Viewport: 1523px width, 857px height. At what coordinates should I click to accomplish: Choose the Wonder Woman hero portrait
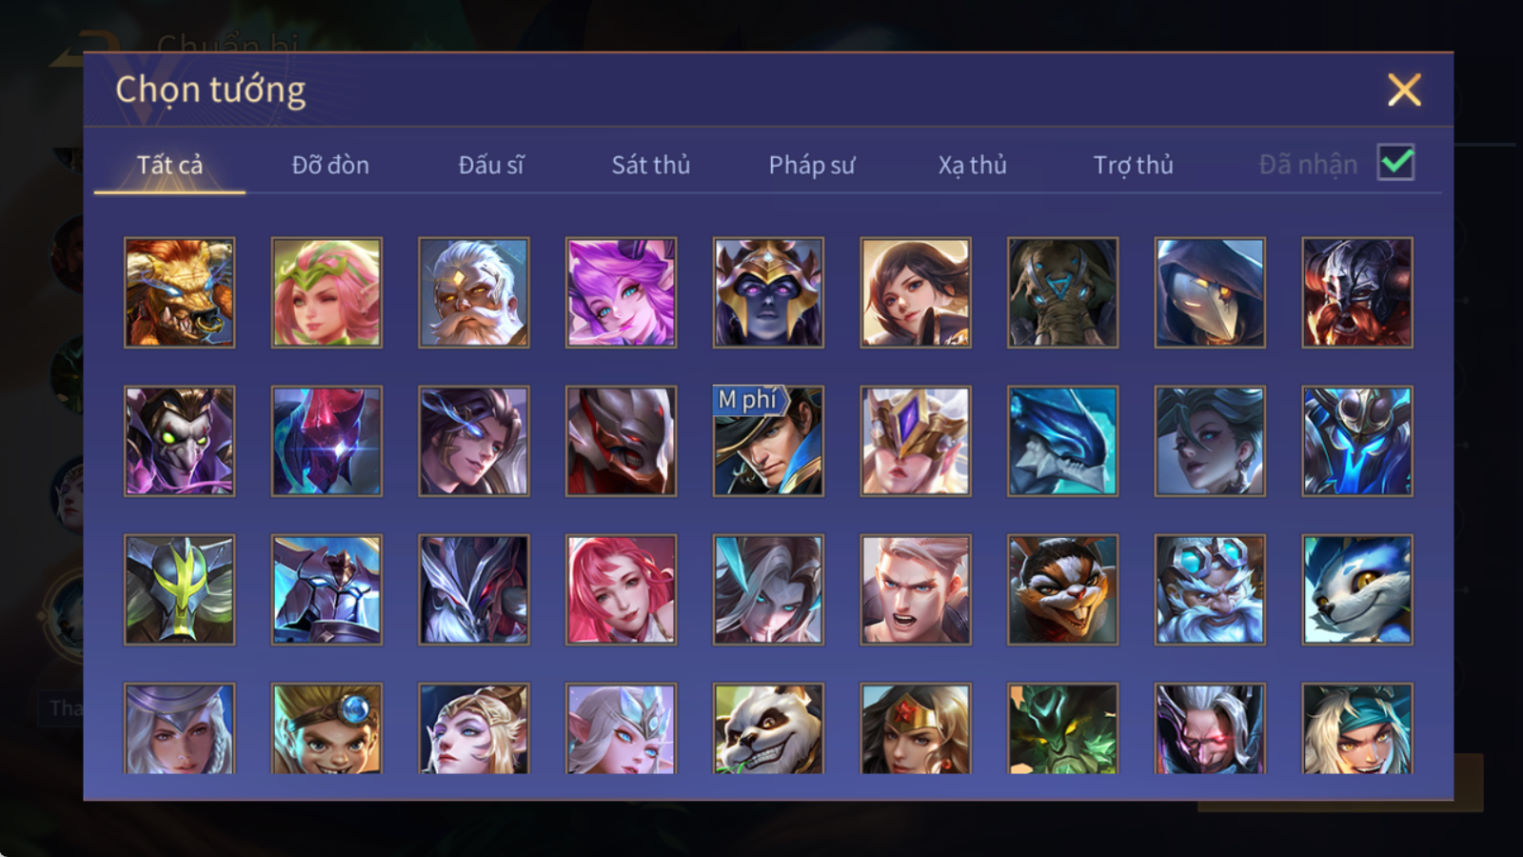point(915,729)
